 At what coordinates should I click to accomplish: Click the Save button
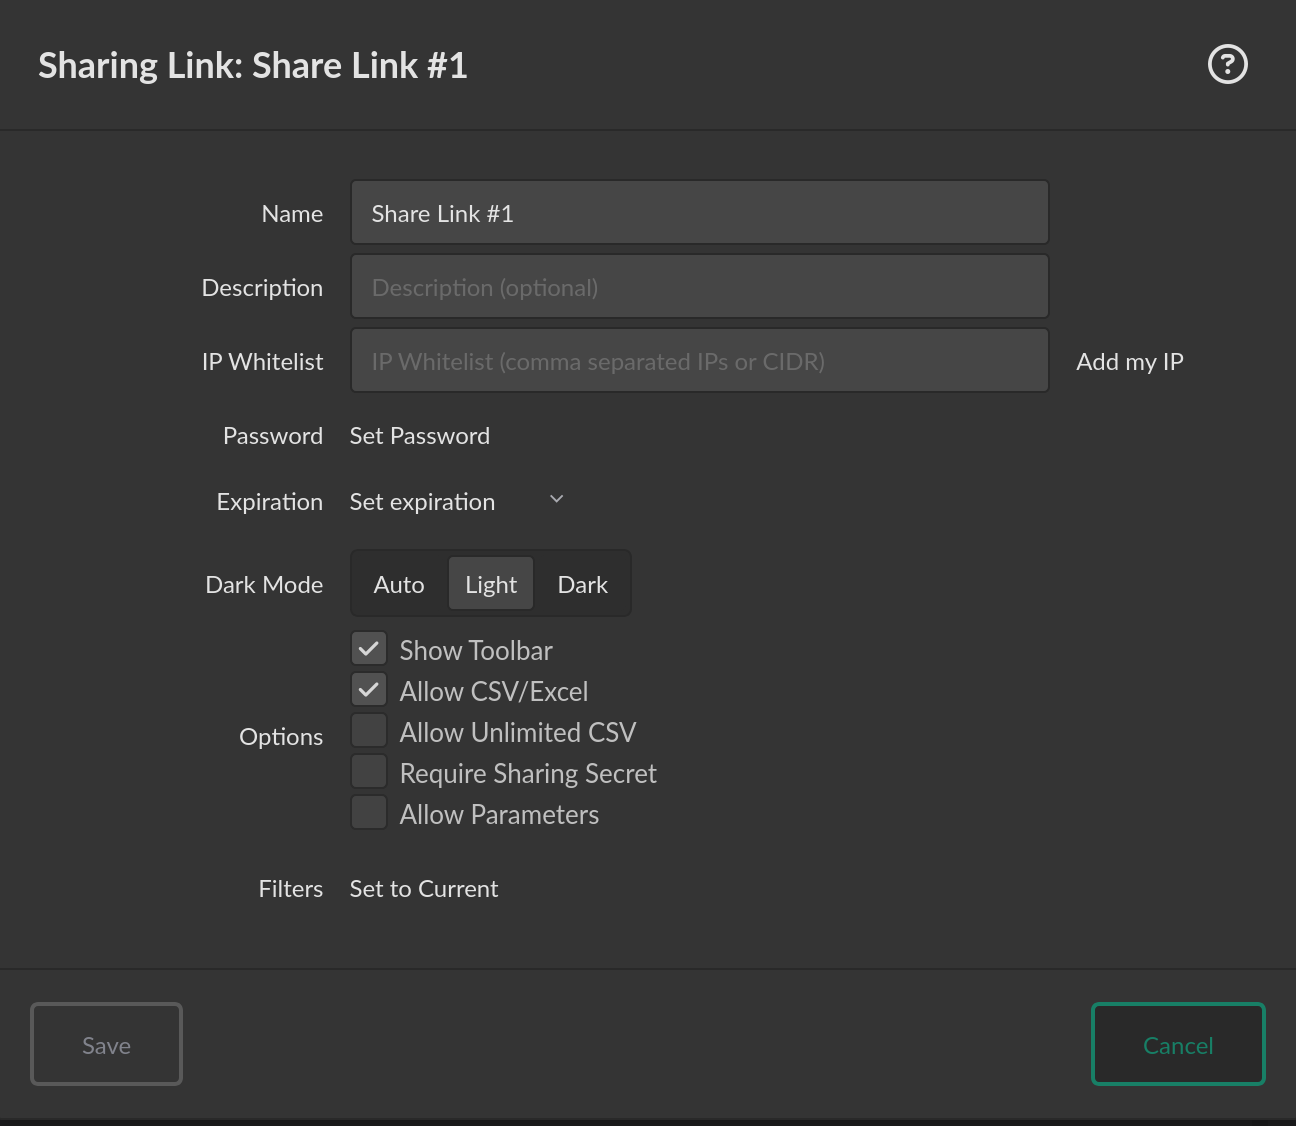[x=106, y=1044]
